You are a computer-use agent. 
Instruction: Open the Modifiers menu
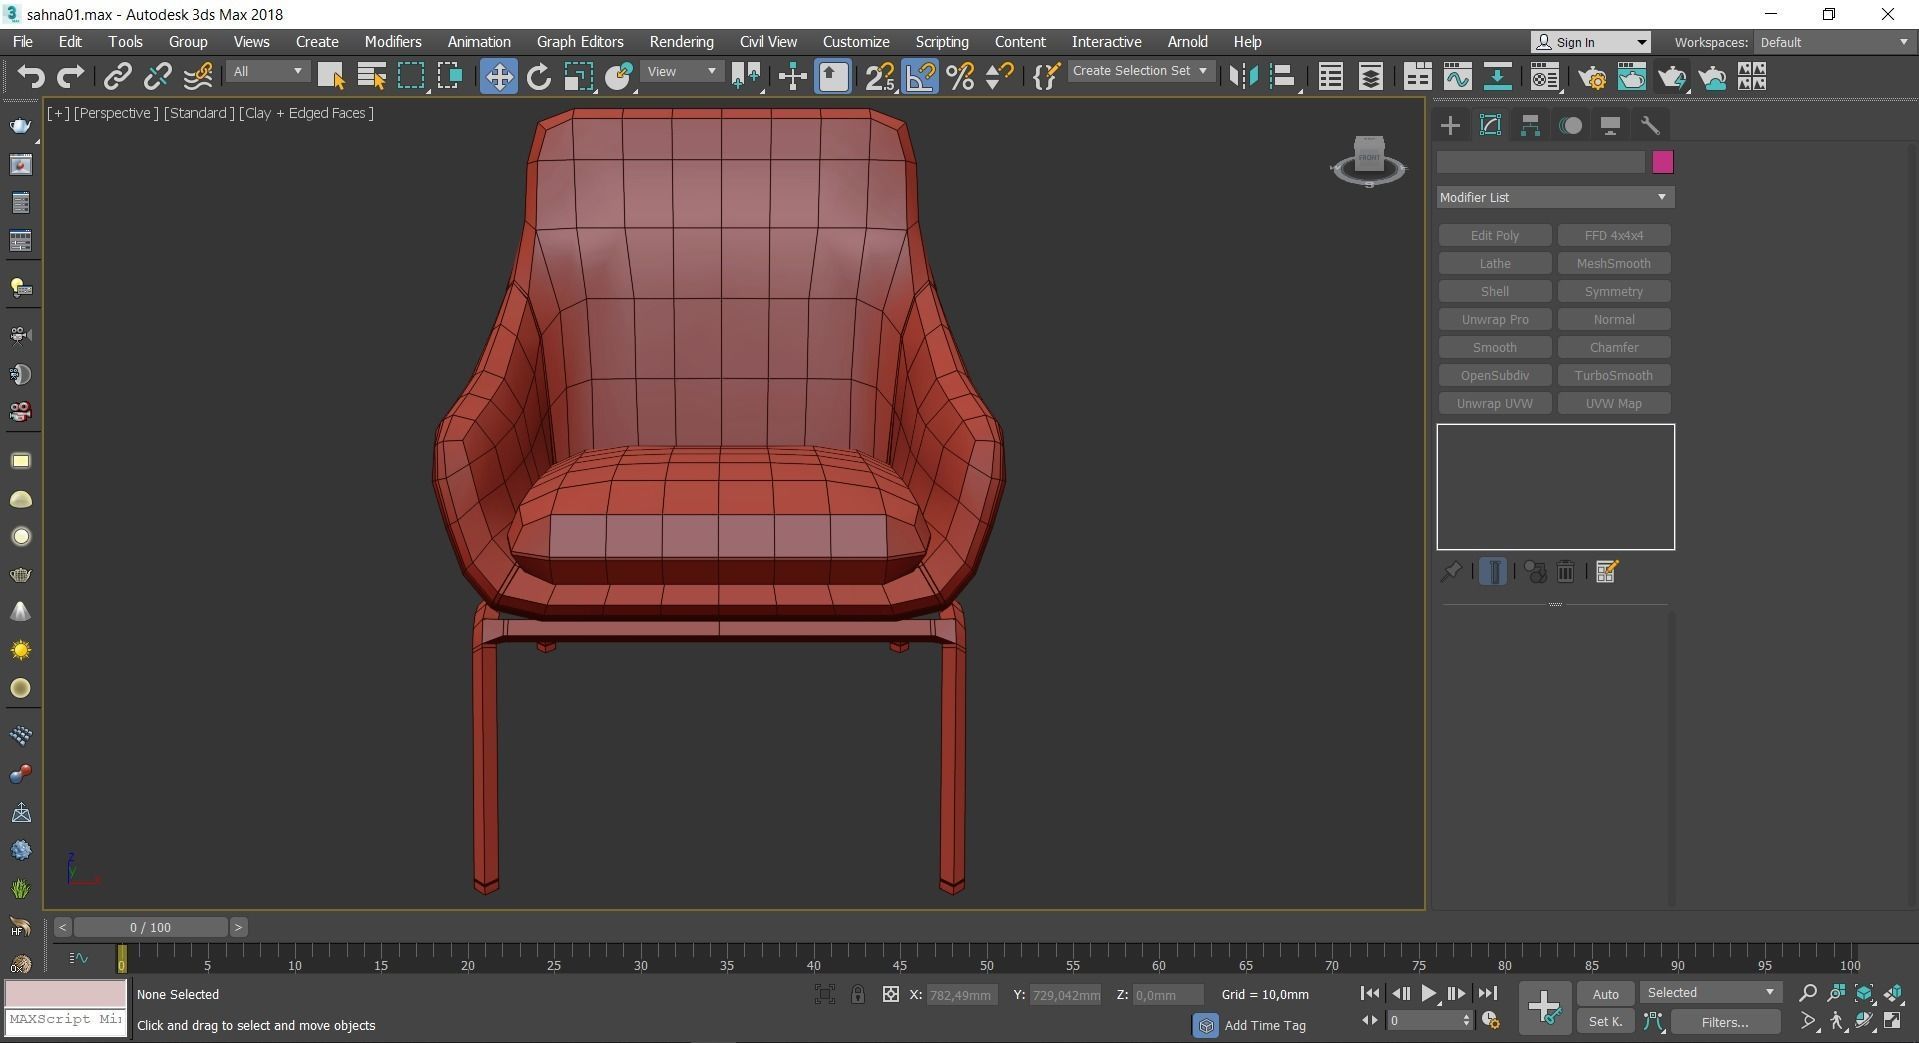pos(393,42)
